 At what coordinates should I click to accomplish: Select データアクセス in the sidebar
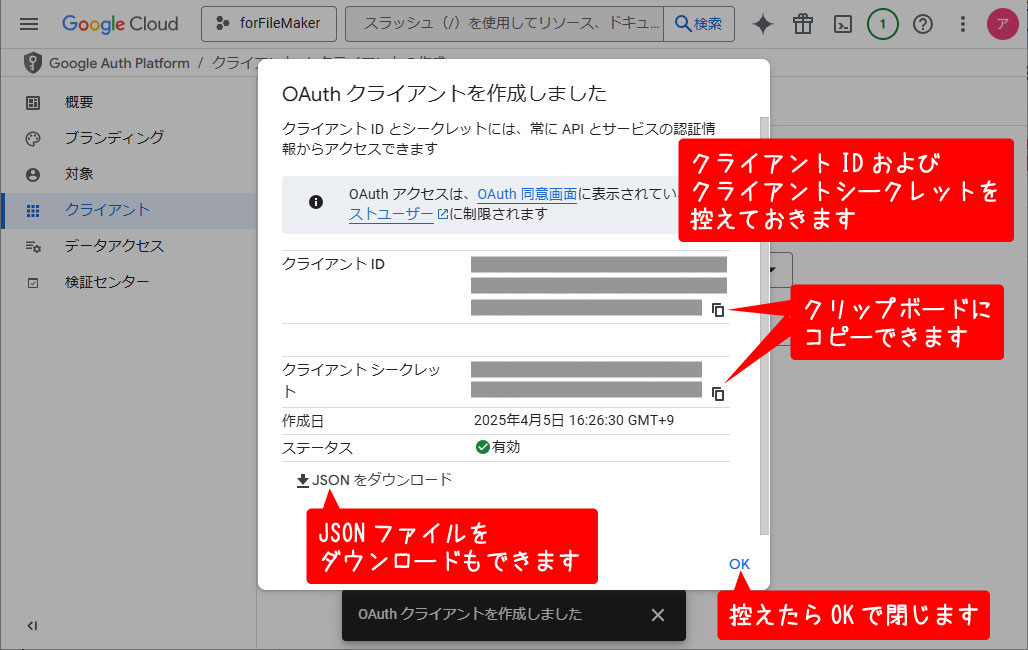point(128,246)
